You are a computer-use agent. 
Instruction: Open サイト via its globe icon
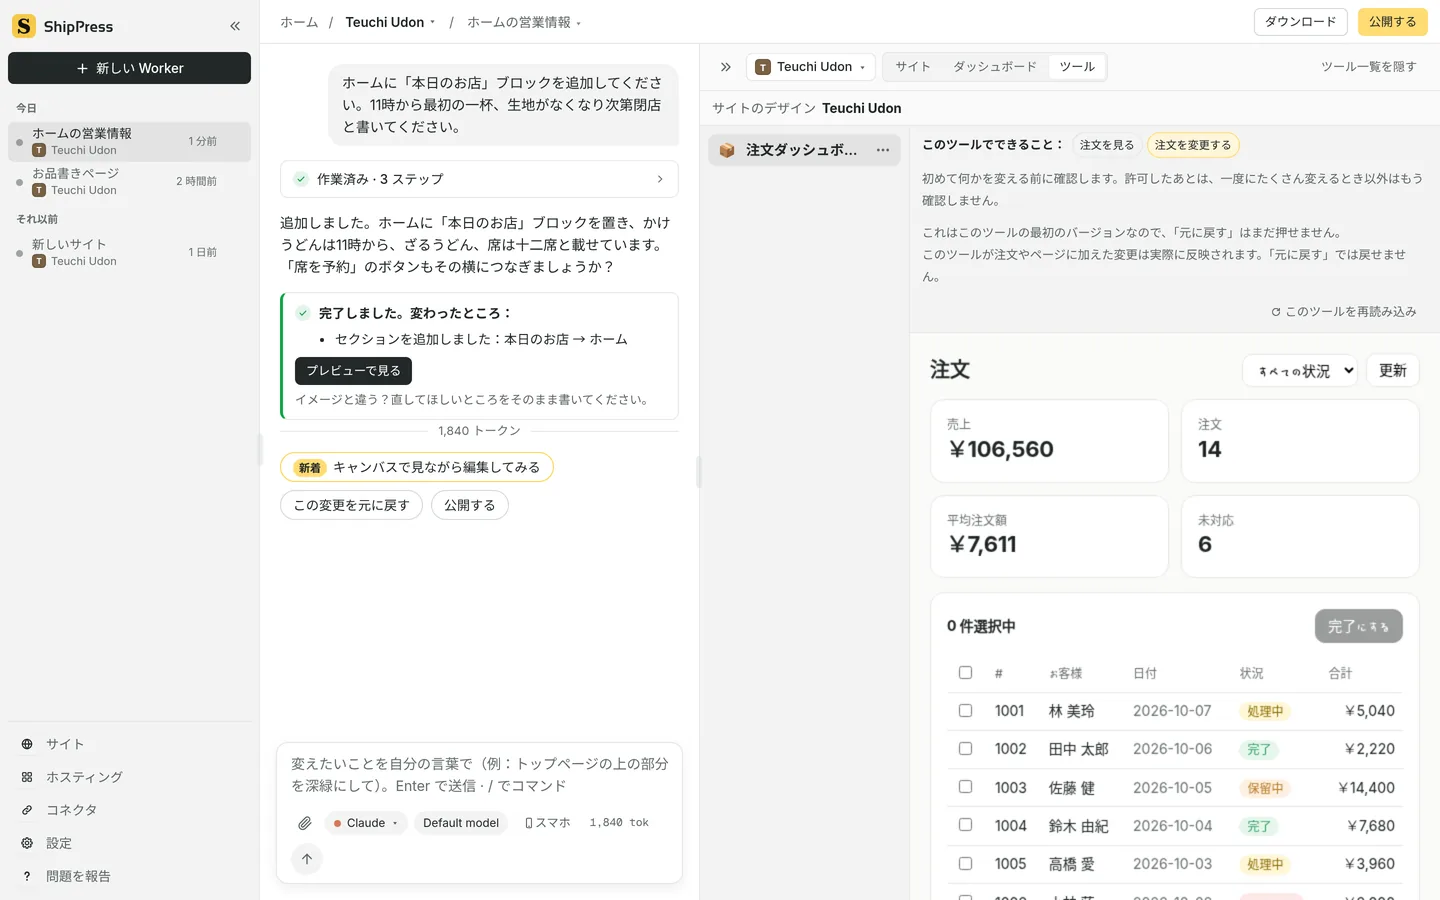coord(27,744)
